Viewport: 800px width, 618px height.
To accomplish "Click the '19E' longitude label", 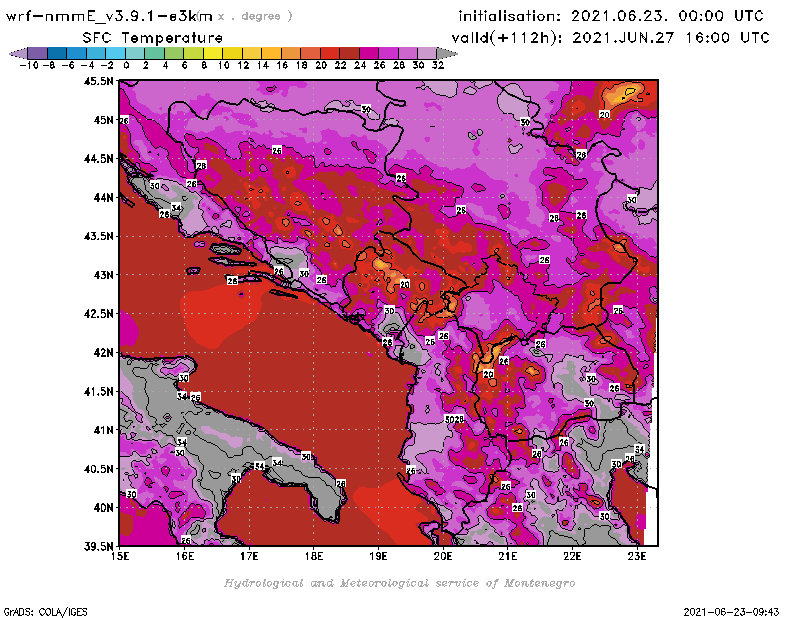I will (378, 556).
